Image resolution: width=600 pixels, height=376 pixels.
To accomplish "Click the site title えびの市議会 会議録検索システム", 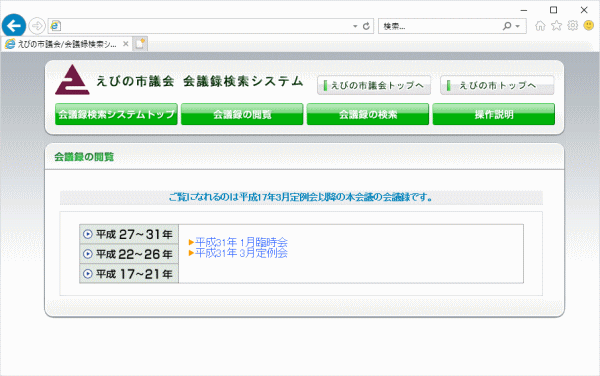I will point(199,81).
